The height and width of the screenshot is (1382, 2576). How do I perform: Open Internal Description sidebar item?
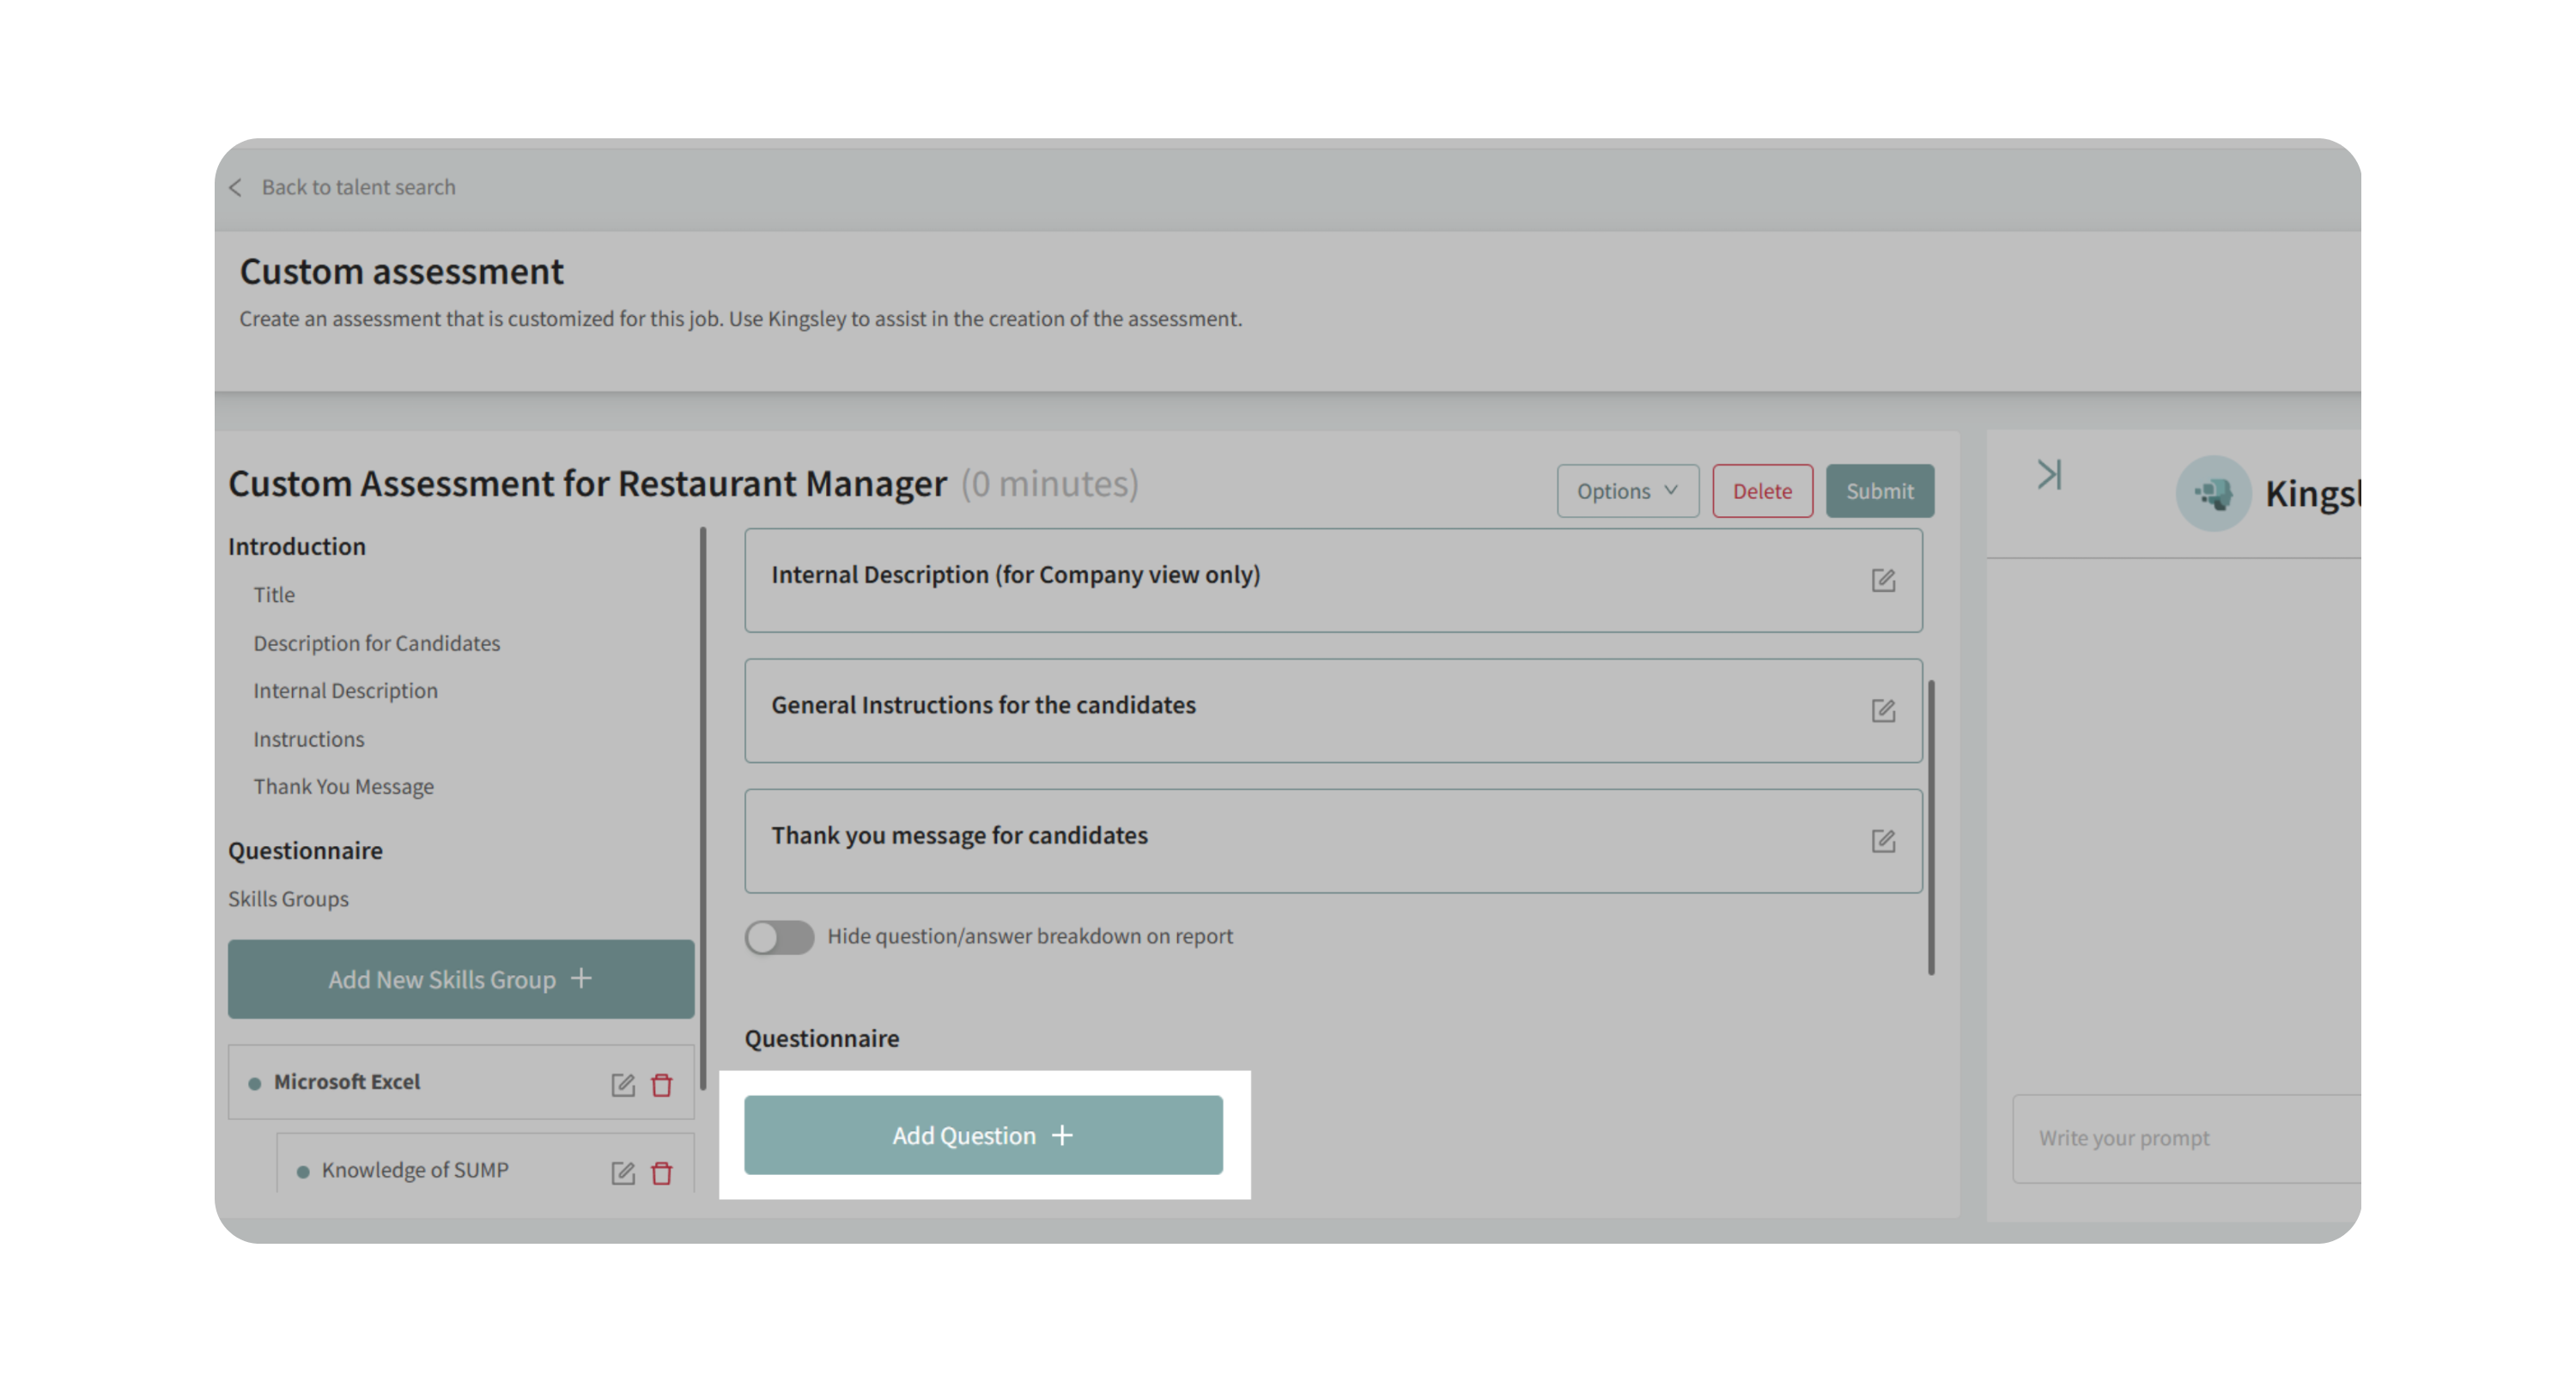[345, 691]
